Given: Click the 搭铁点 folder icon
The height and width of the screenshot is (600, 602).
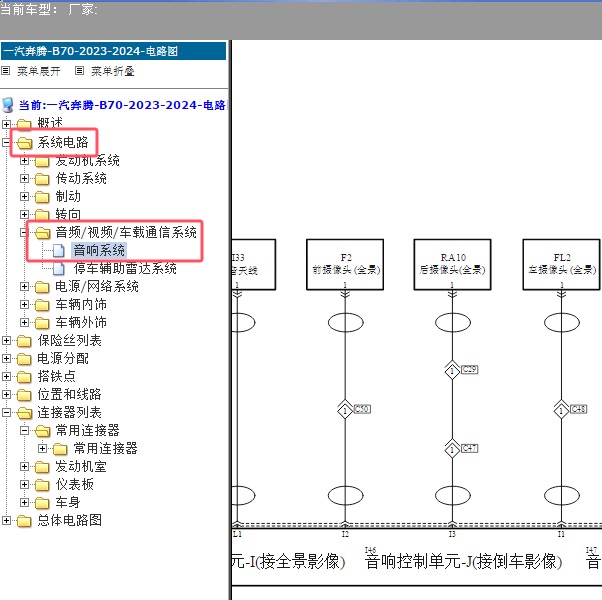Looking at the screenshot, I should (24, 377).
